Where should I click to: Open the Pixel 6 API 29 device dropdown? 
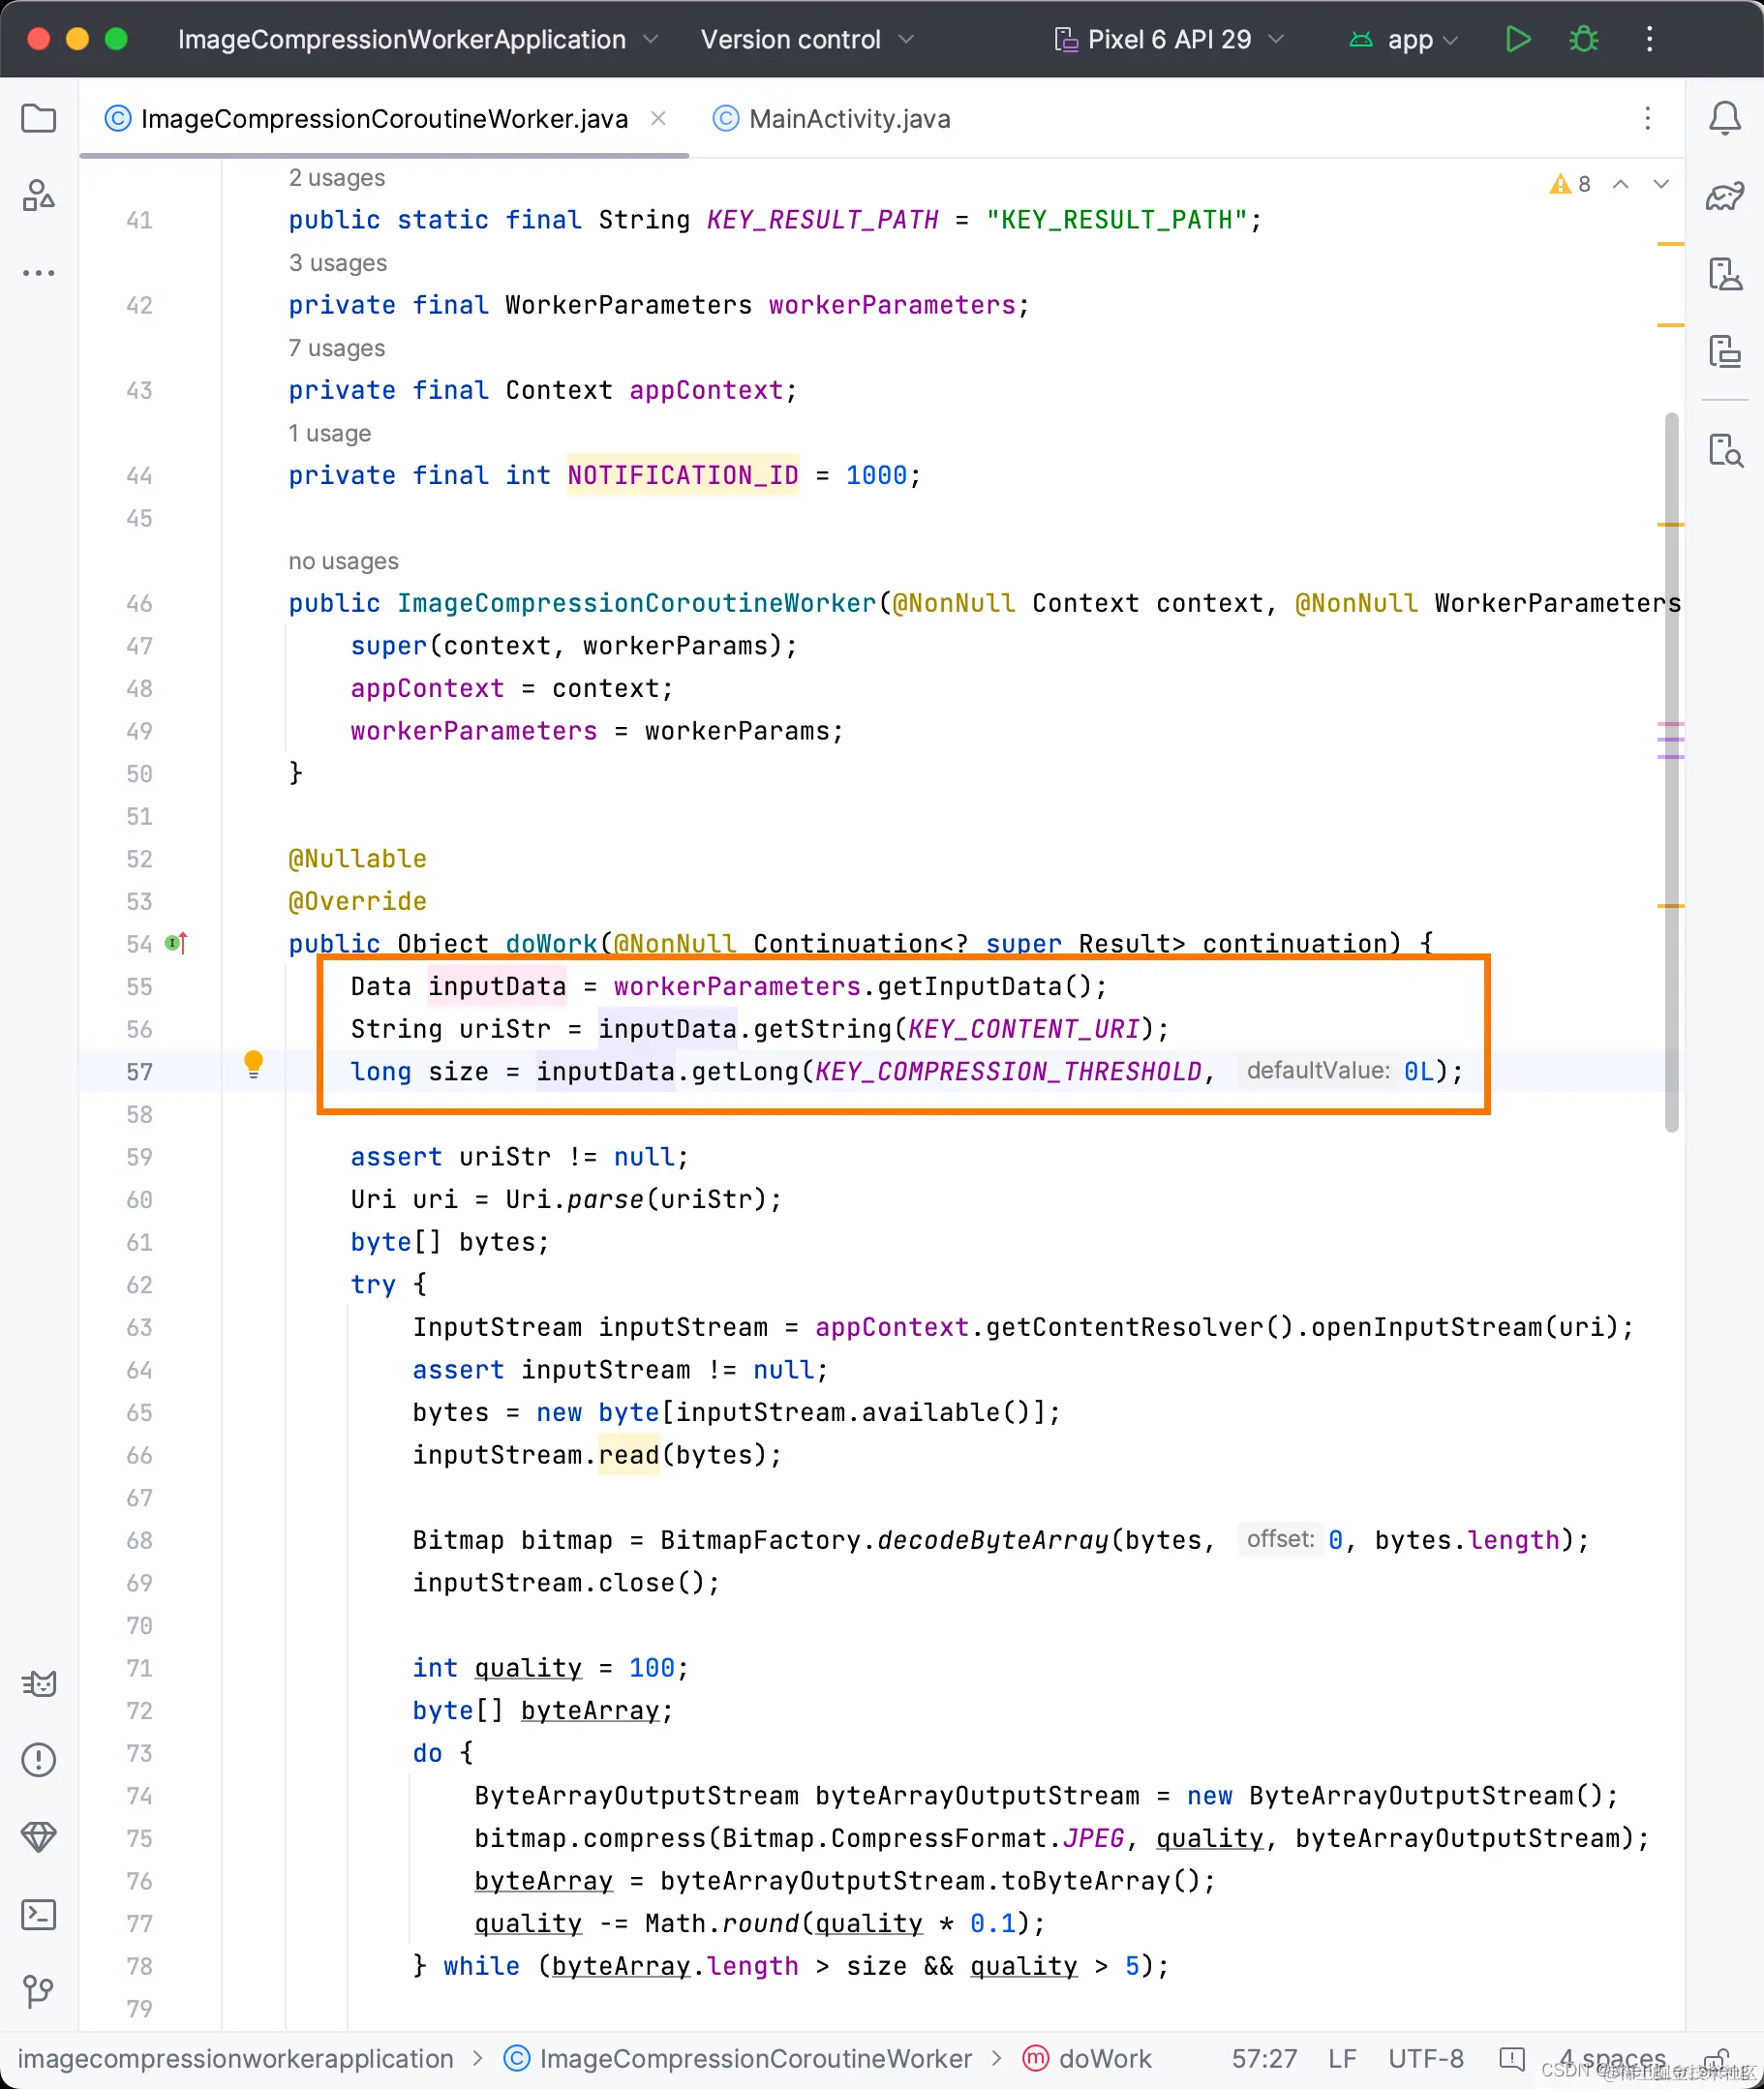pyautogui.click(x=1168, y=39)
